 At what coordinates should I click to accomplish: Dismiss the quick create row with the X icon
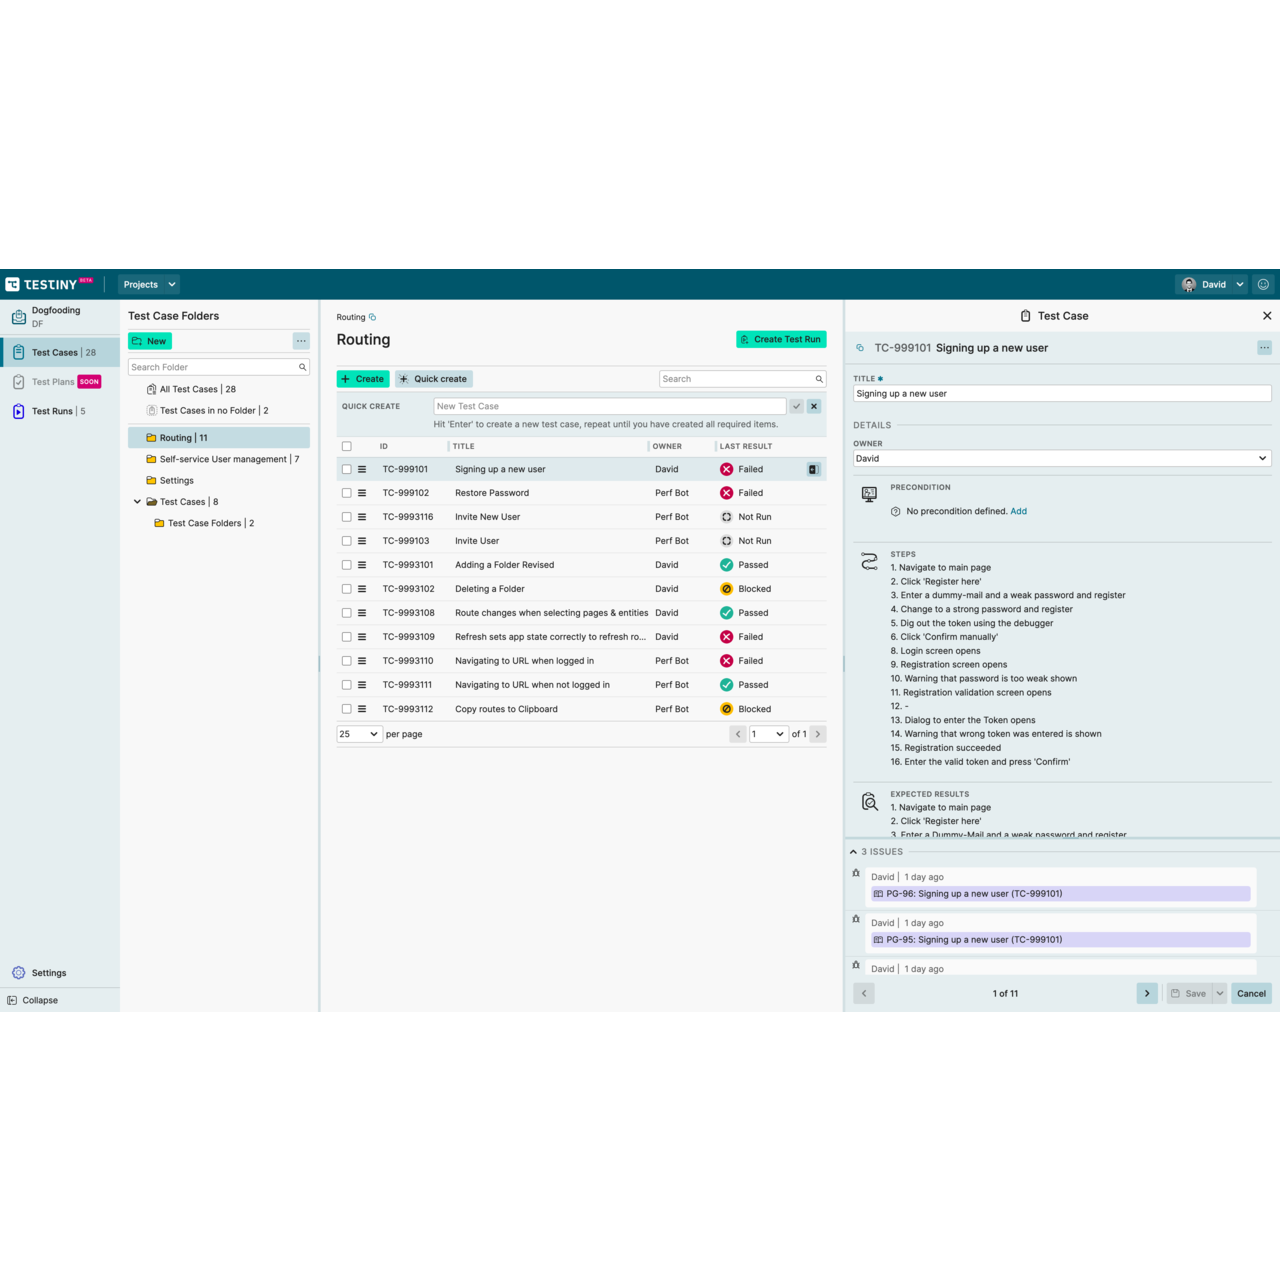(x=814, y=406)
